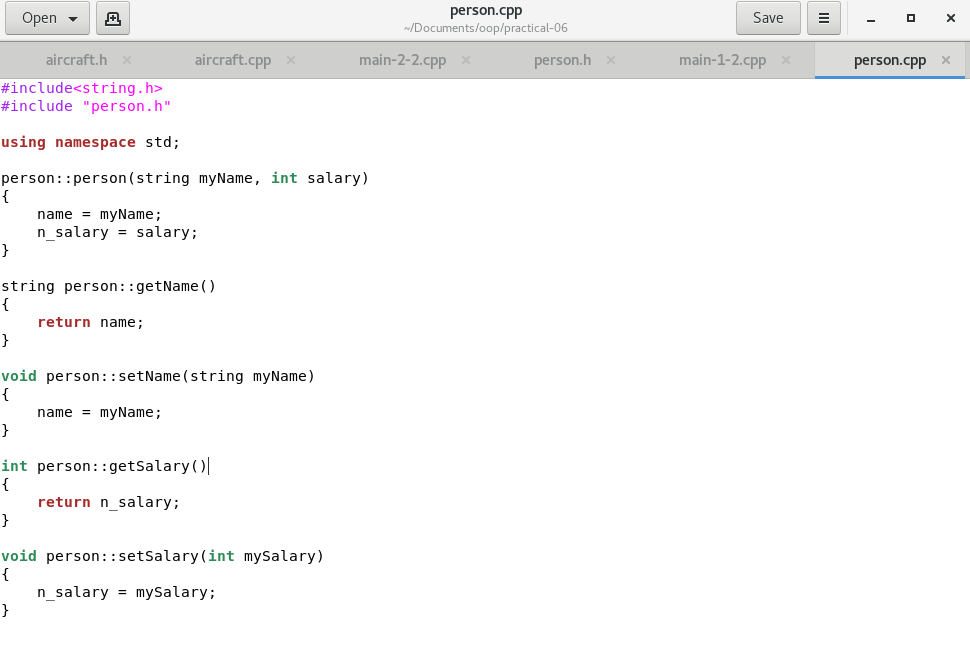Switch to the aircraft.h tab
The height and width of the screenshot is (650, 970).
[x=77, y=59]
